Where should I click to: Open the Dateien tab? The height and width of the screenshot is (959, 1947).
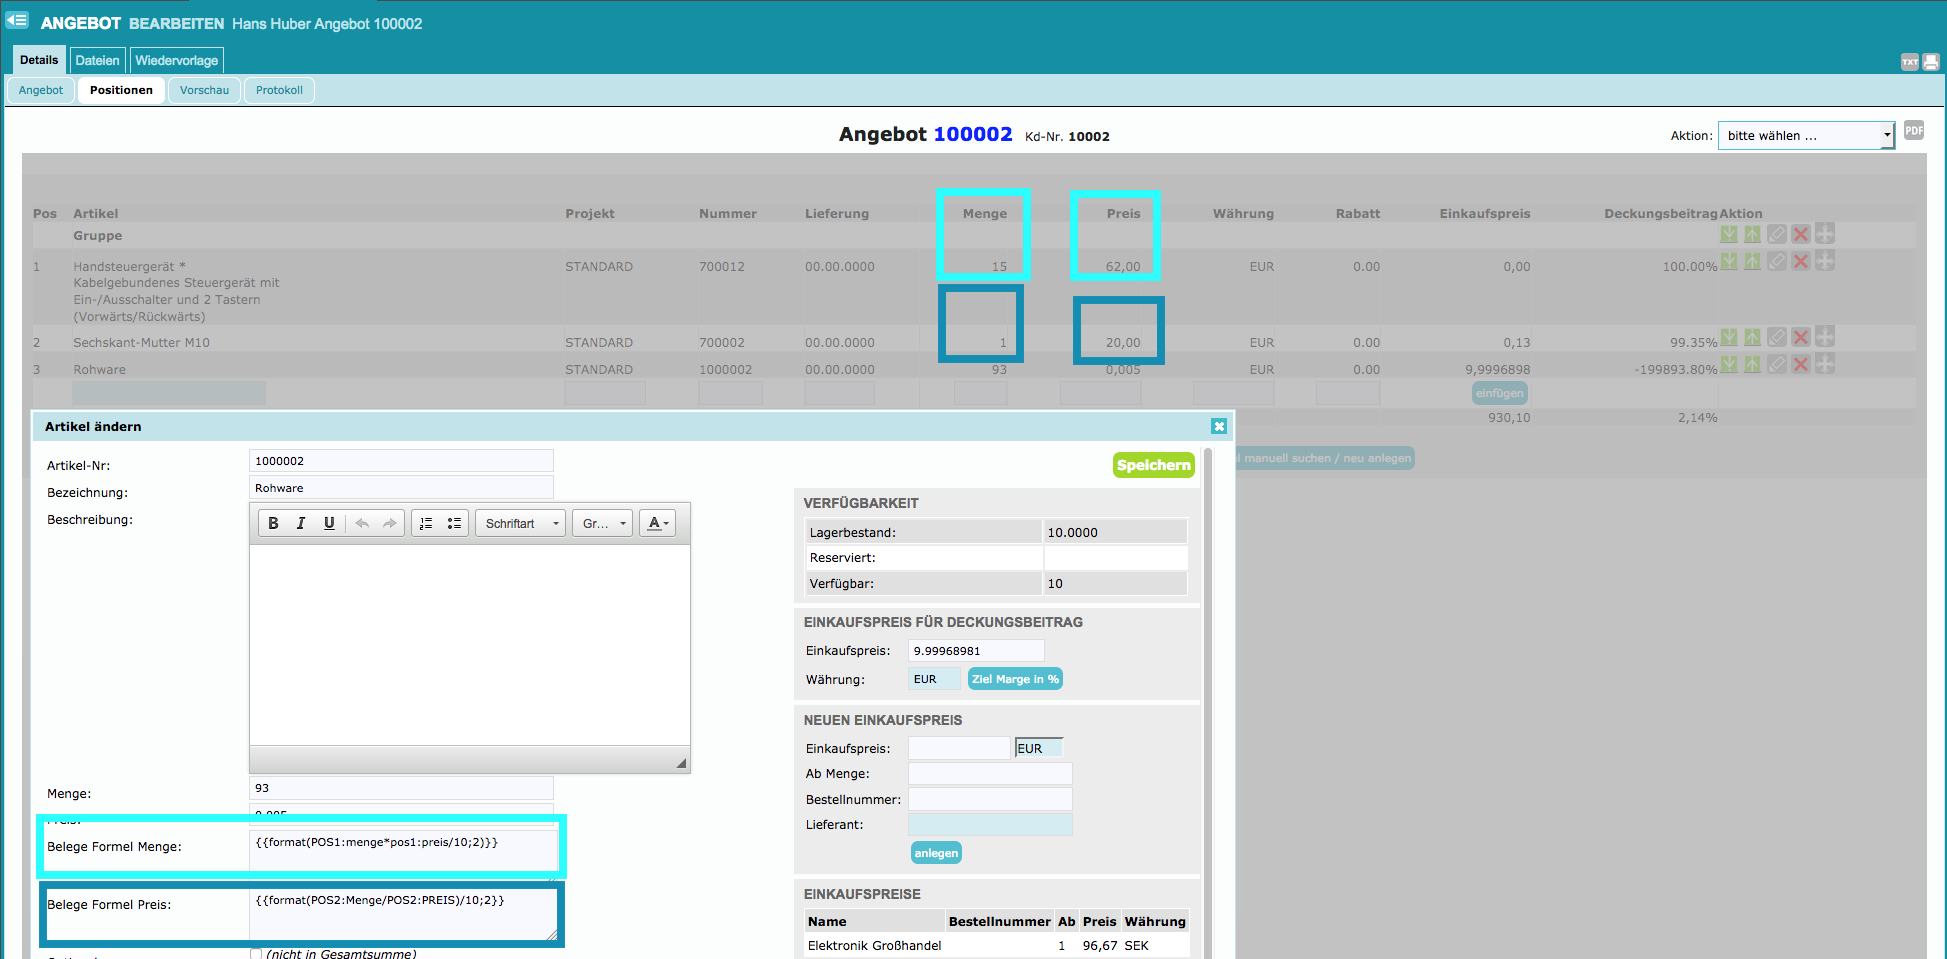point(97,61)
